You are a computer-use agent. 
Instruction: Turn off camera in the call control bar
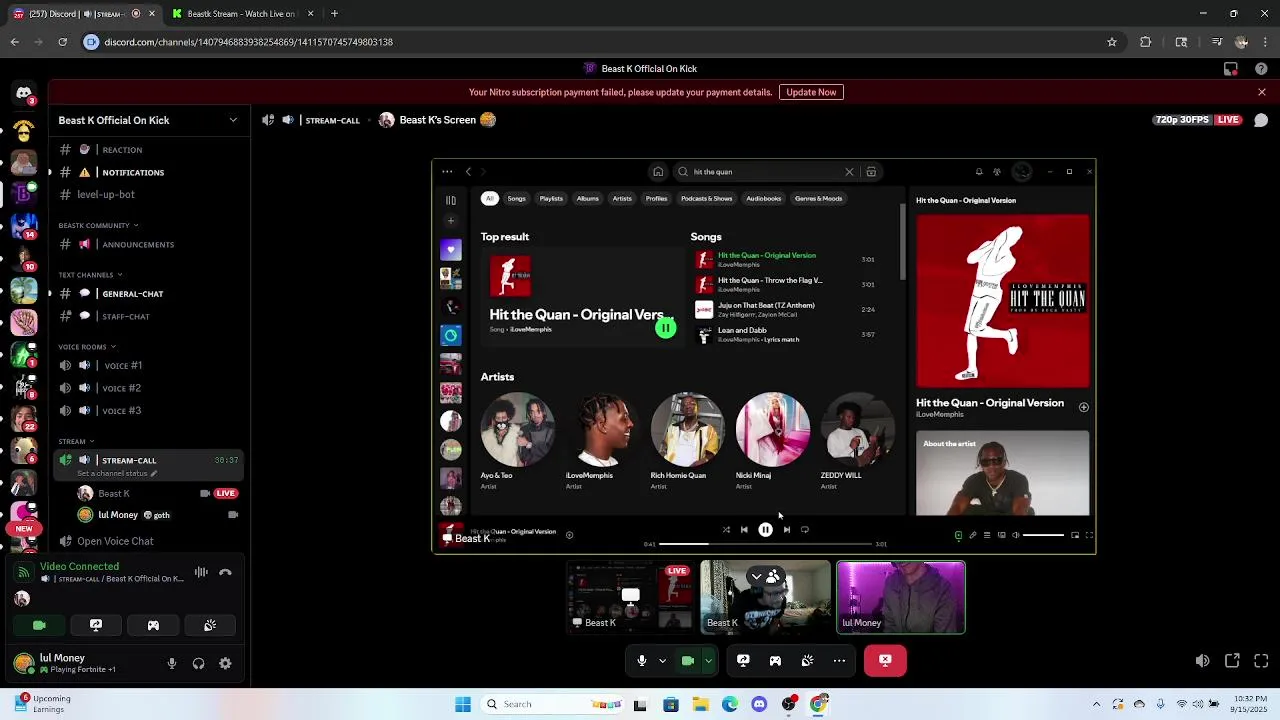point(688,660)
